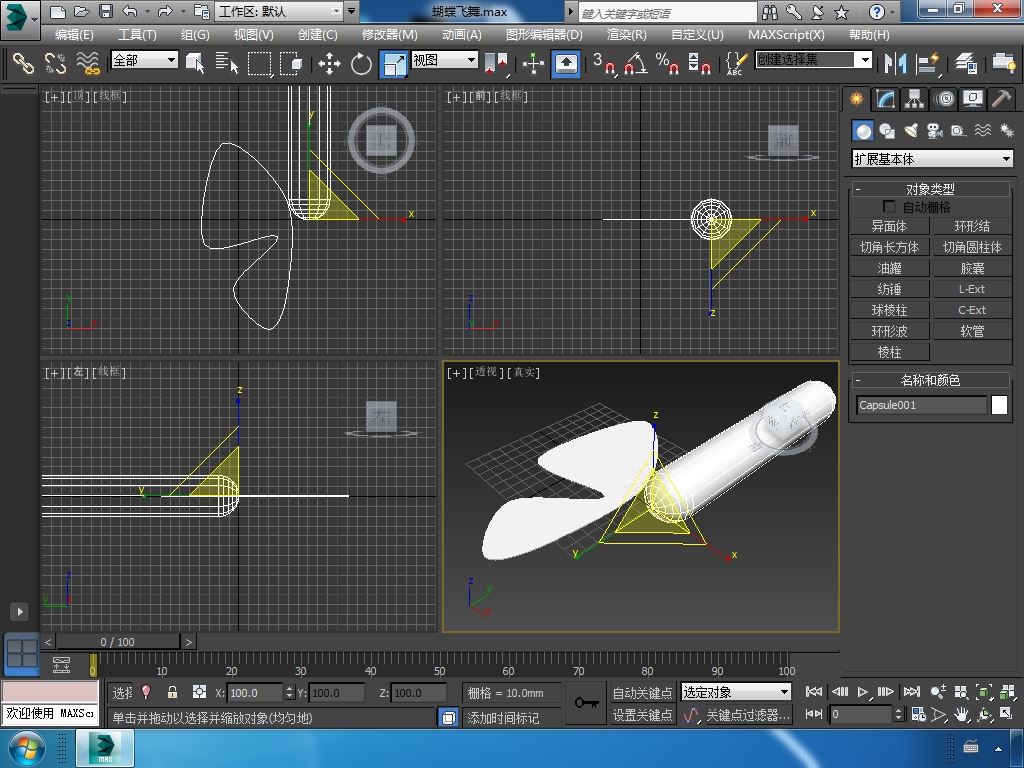Open the 扩展基本体 primitive type dropdown
This screenshot has height=768, width=1024.
[932, 159]
